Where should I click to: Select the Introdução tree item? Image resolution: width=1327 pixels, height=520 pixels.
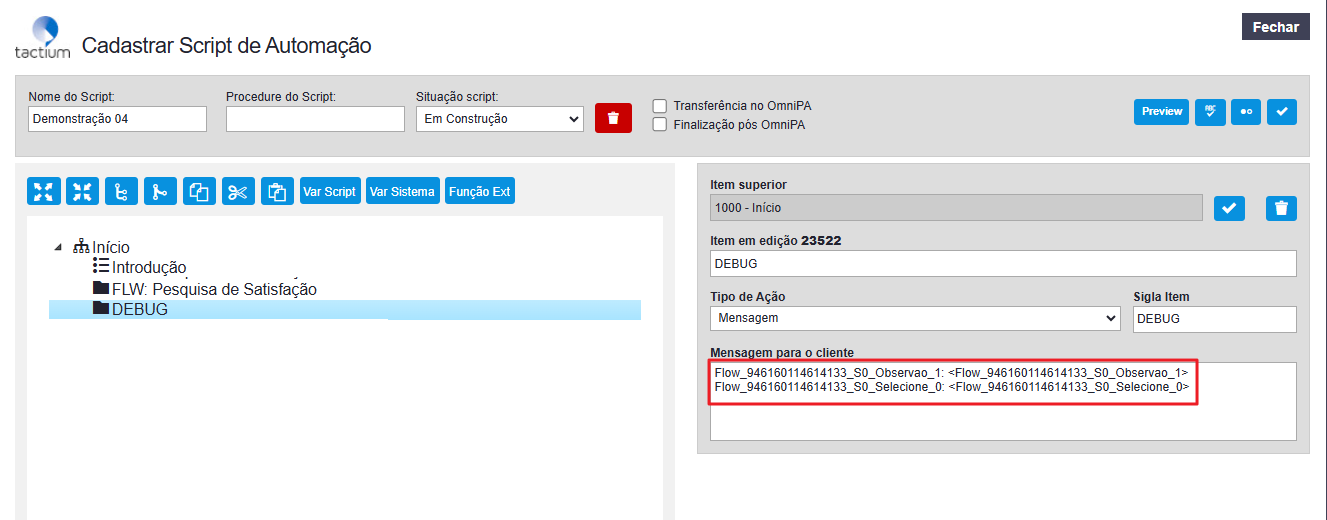click(148, 267)
